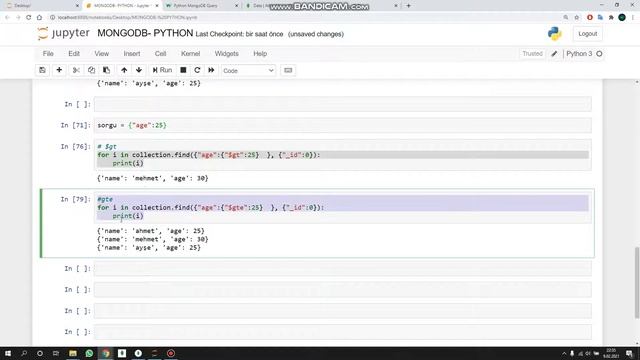640x360 pixels.
Task: Click the empty cell above In [71]
Action: [342, 104]
